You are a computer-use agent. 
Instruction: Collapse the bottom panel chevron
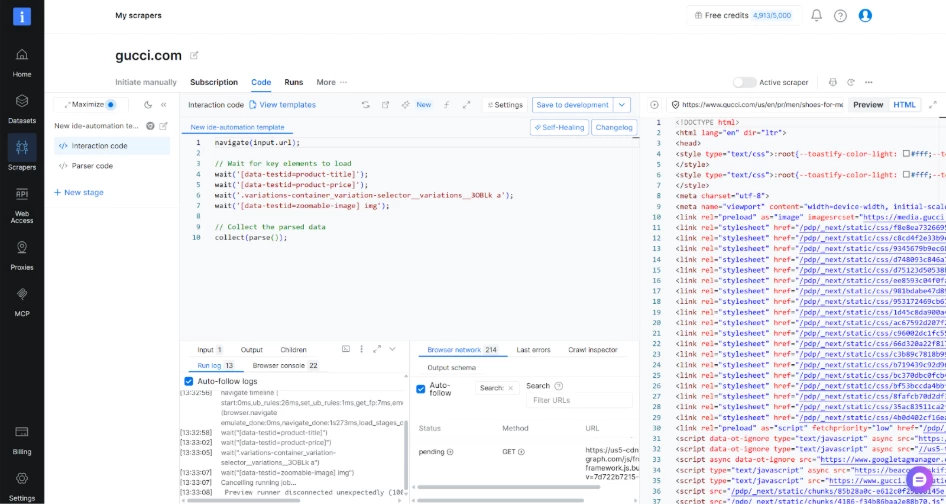(x=392, y=349)
